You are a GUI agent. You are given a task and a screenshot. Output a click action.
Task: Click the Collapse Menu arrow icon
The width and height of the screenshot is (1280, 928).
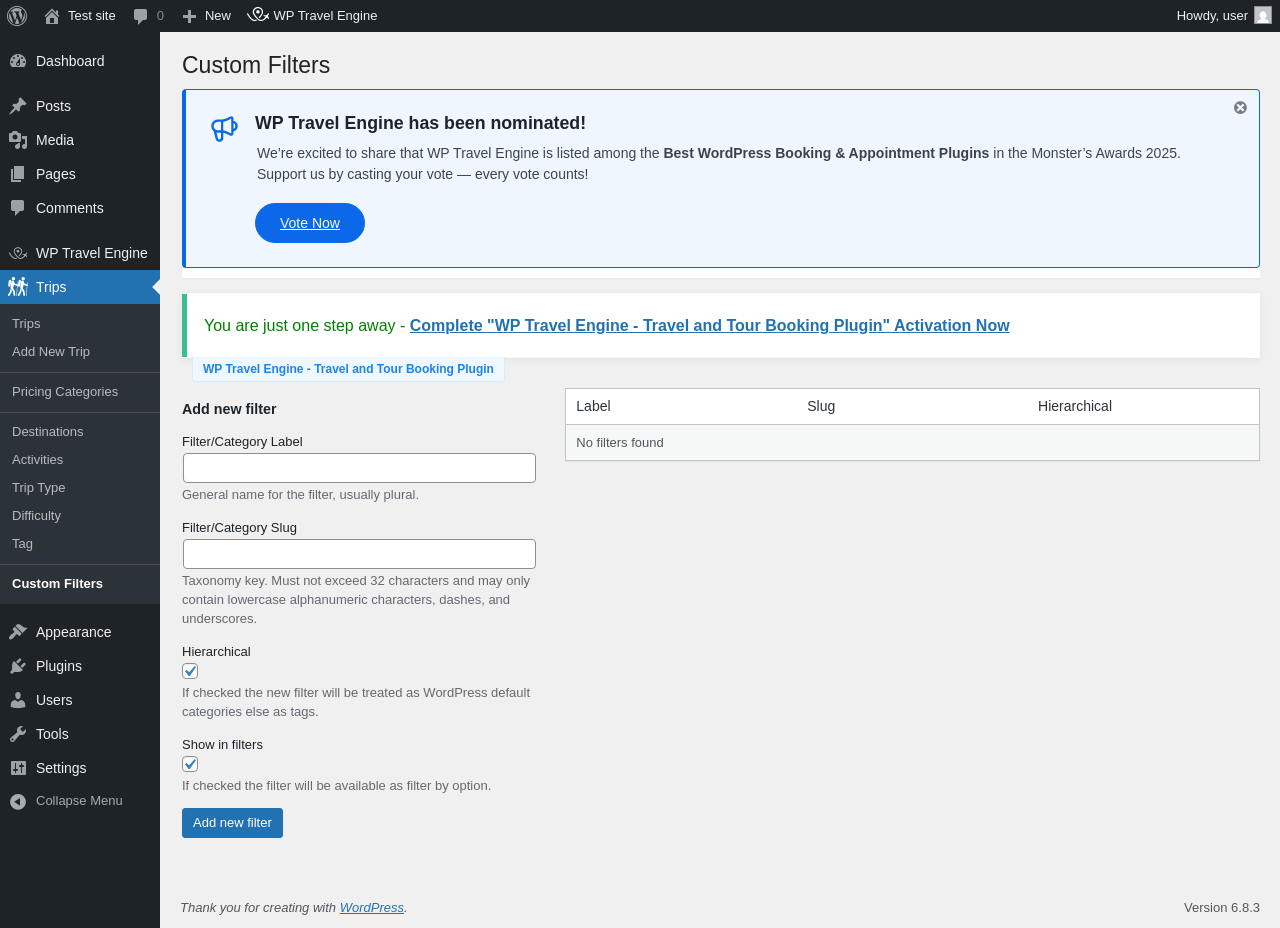(x=18, y=801)
